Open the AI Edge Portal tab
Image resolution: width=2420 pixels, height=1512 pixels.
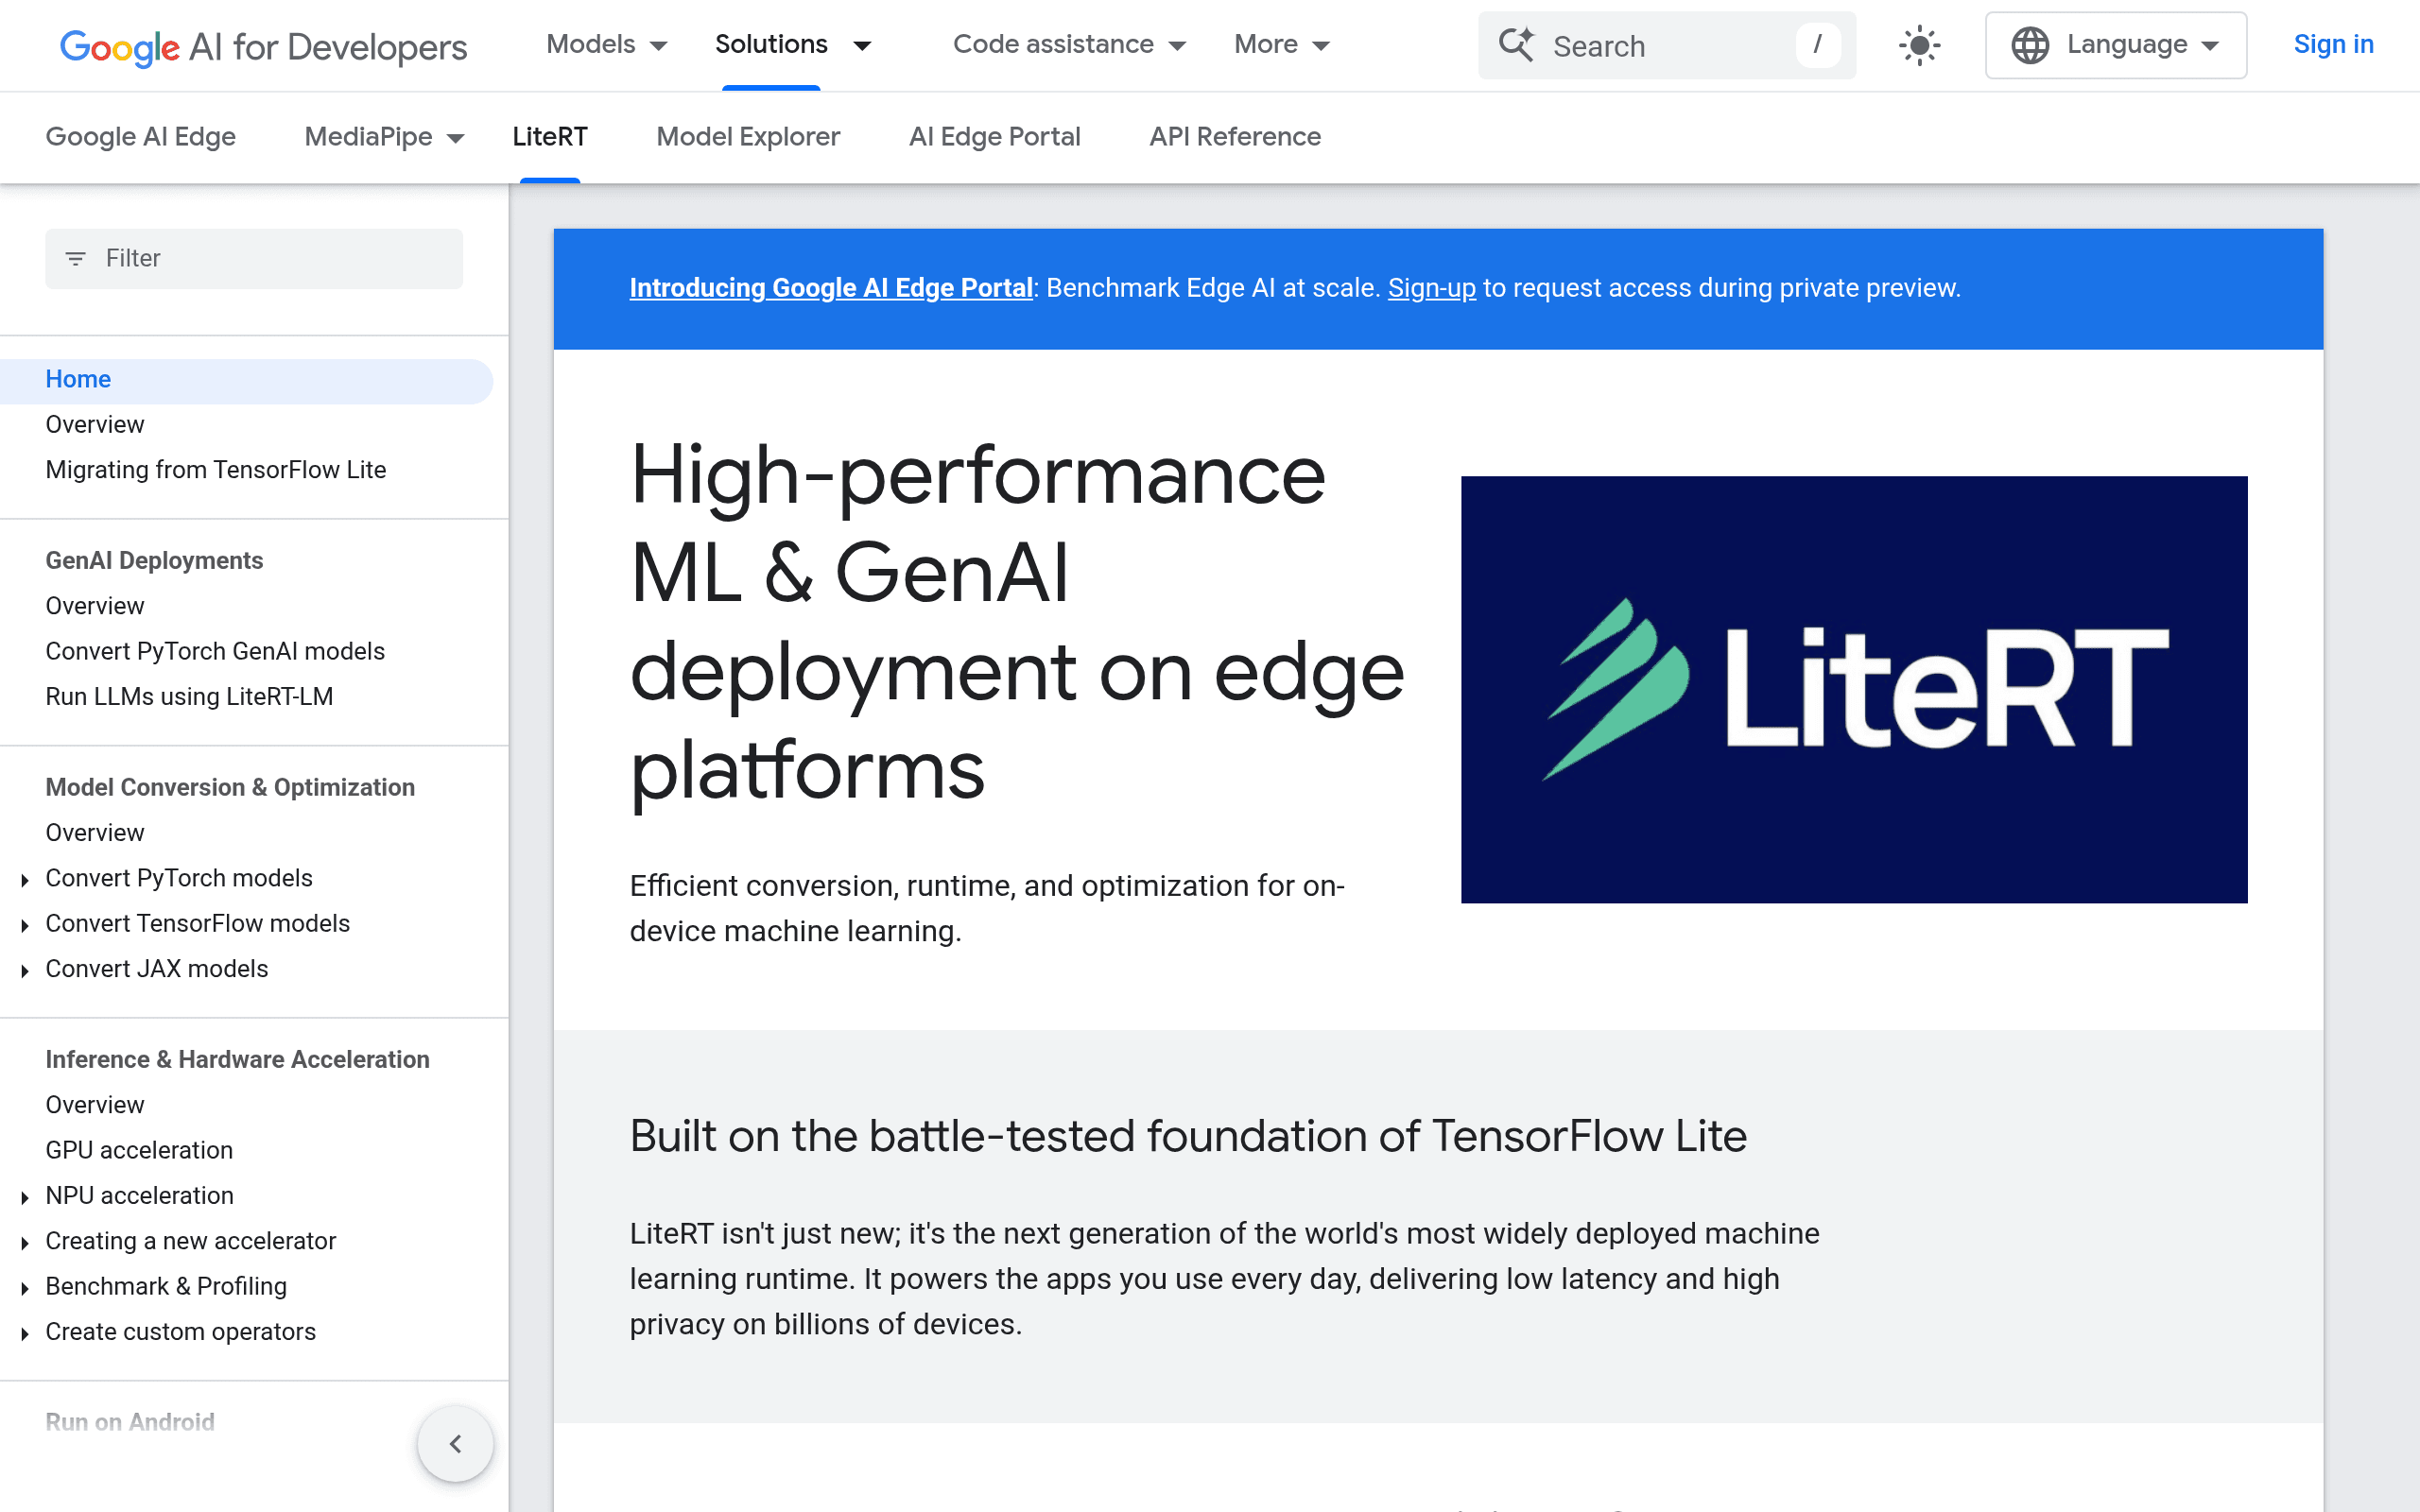995,137
